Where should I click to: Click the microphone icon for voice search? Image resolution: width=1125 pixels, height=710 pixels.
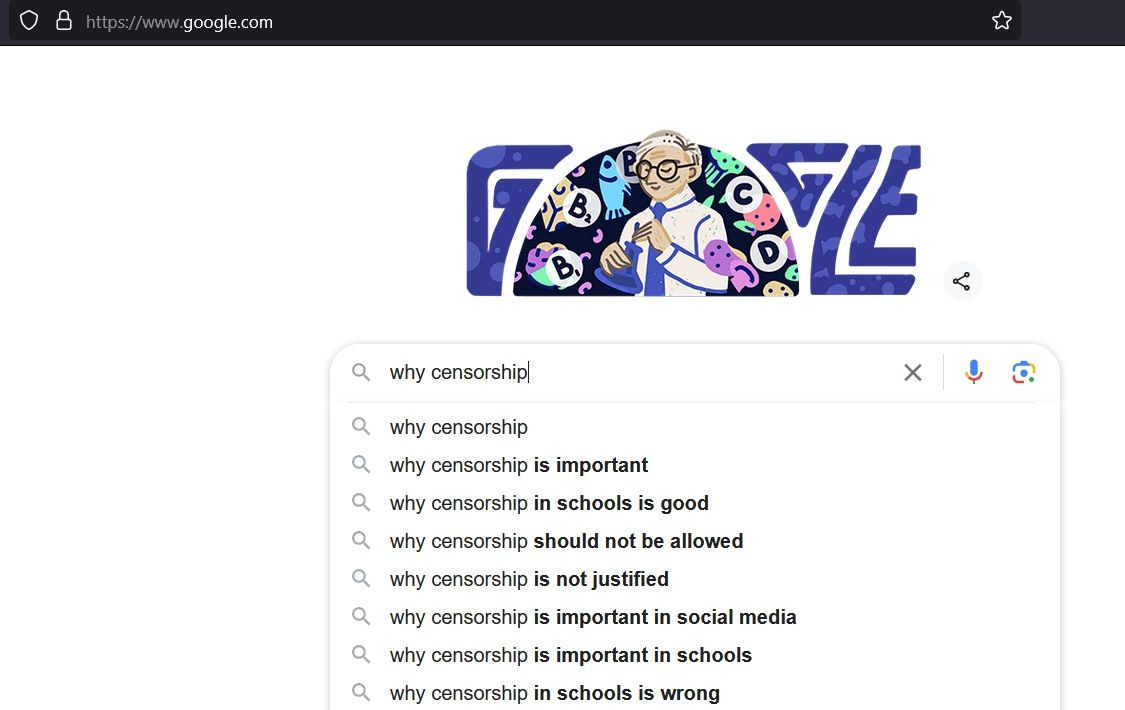[x=973, y=372]
